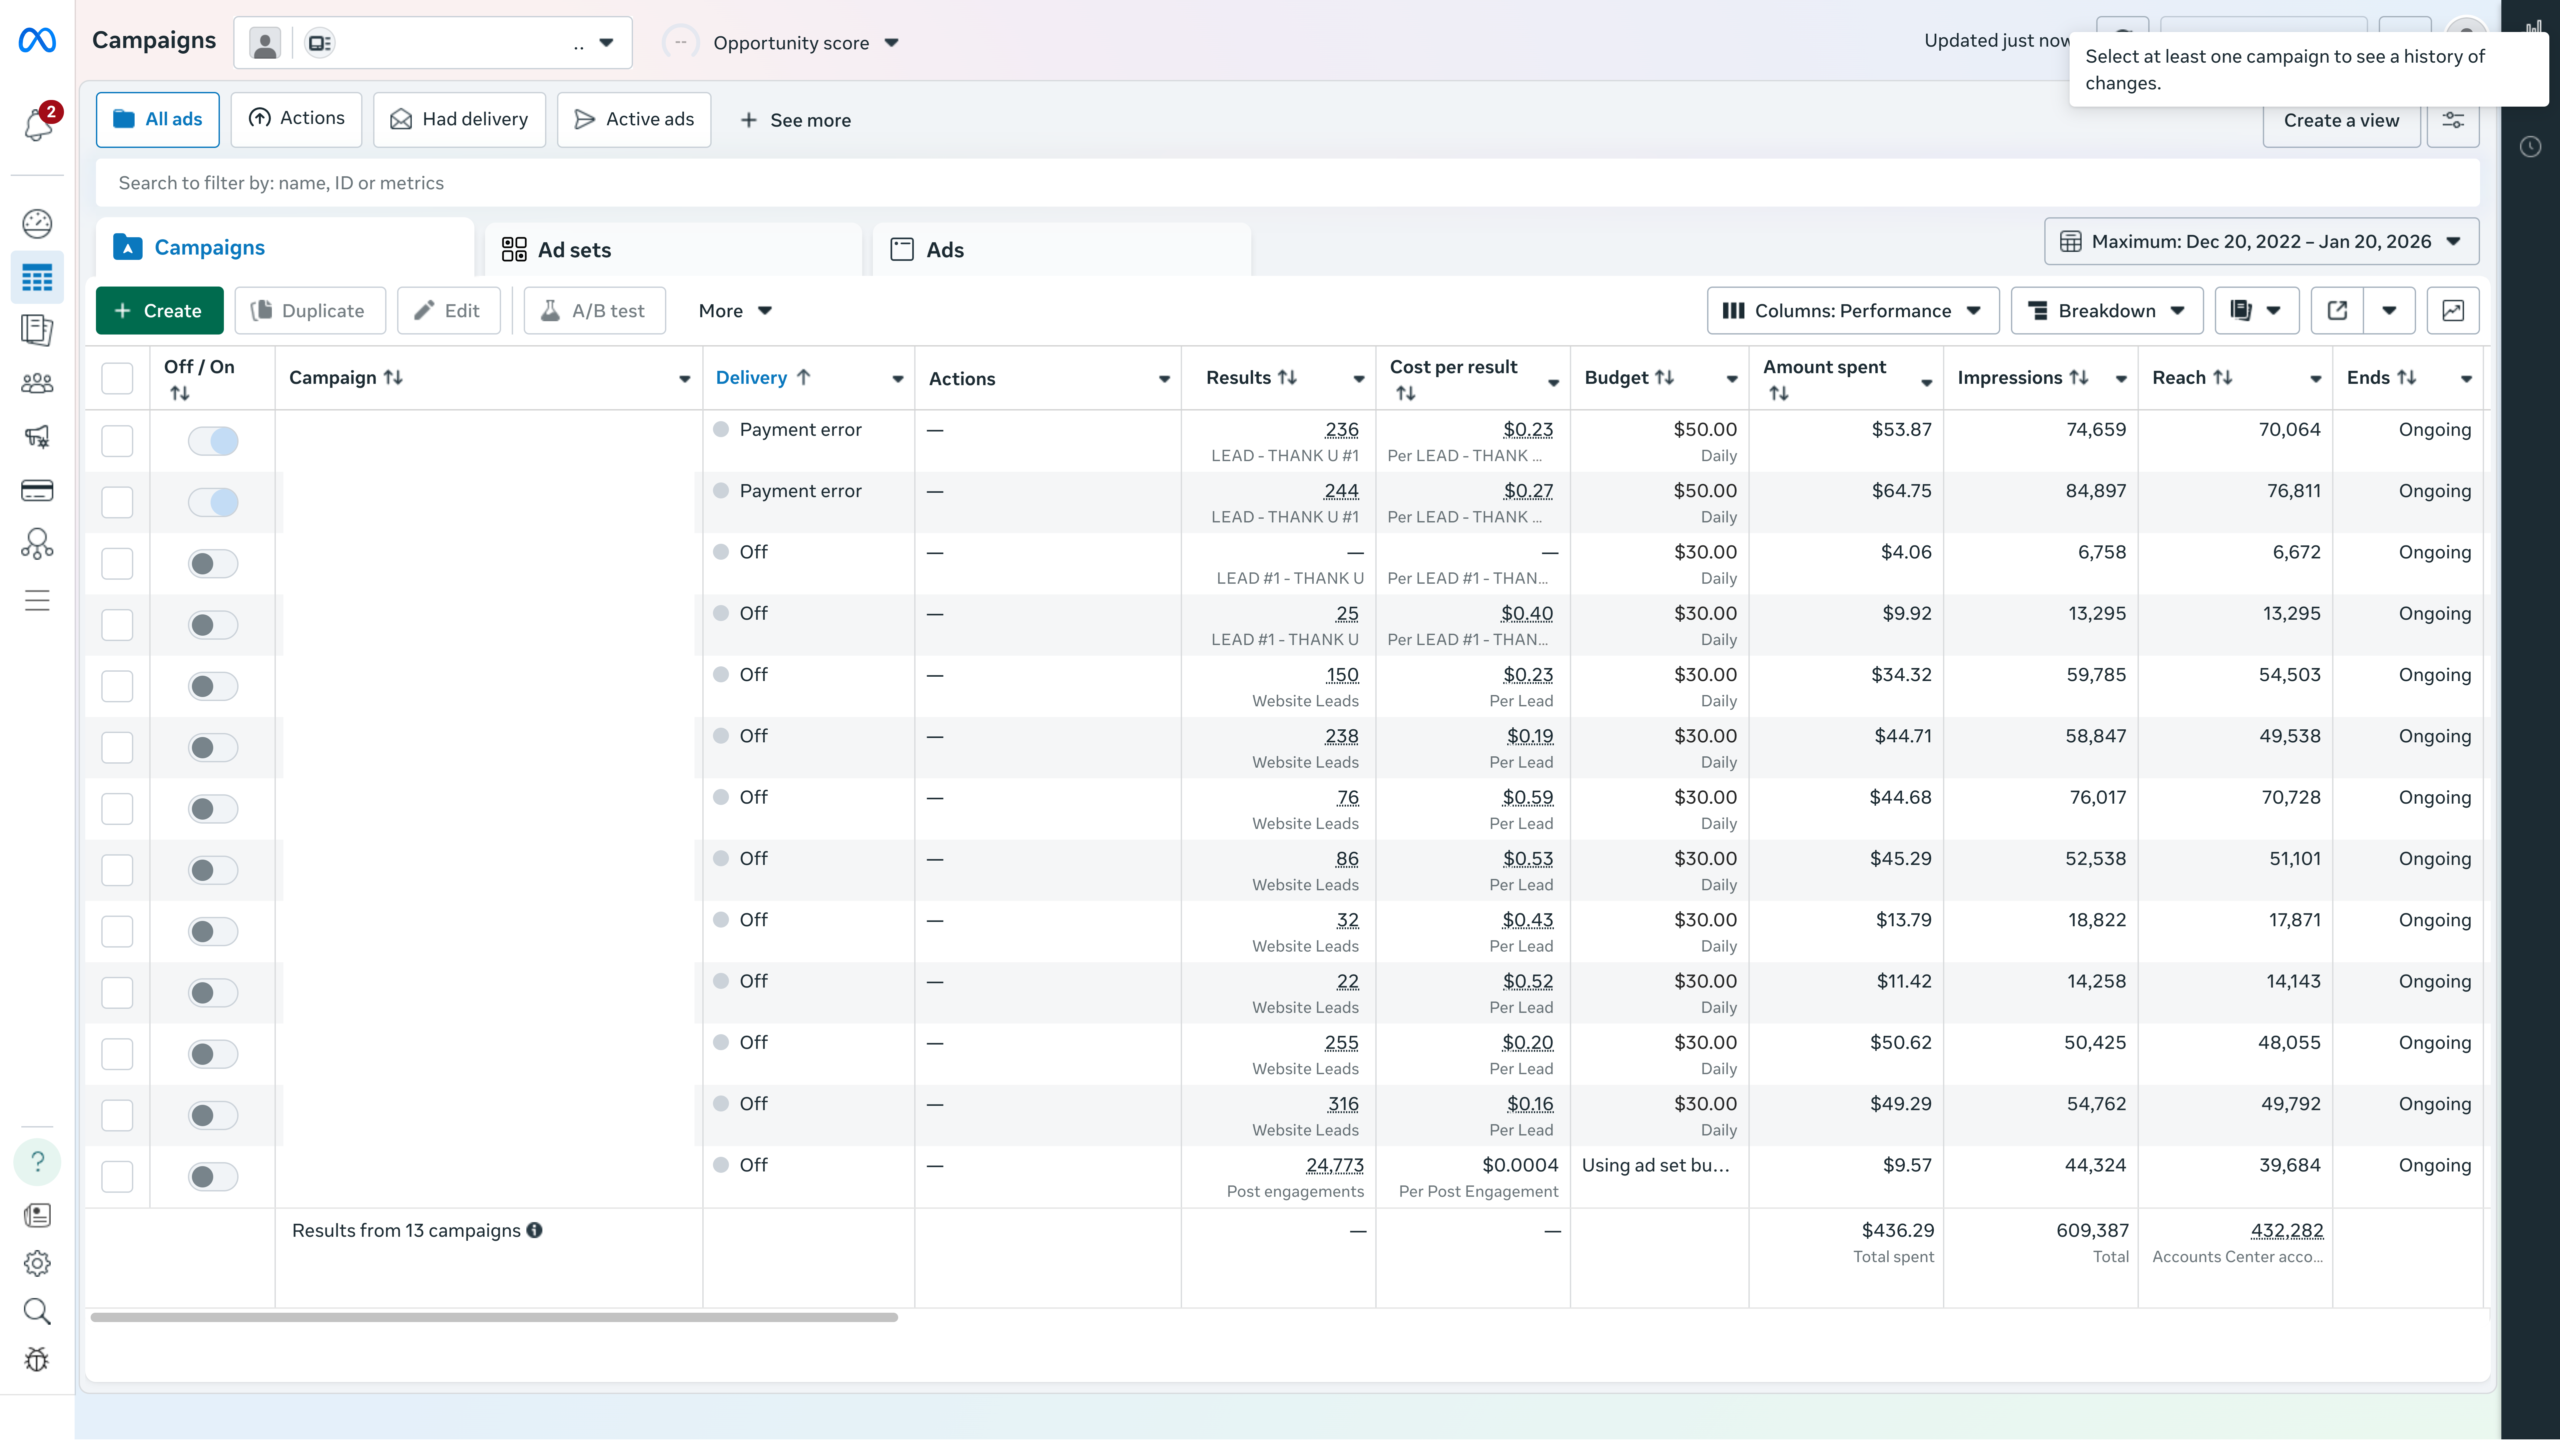
Task: Click the export share icon button
Action: coord(2337,311)
